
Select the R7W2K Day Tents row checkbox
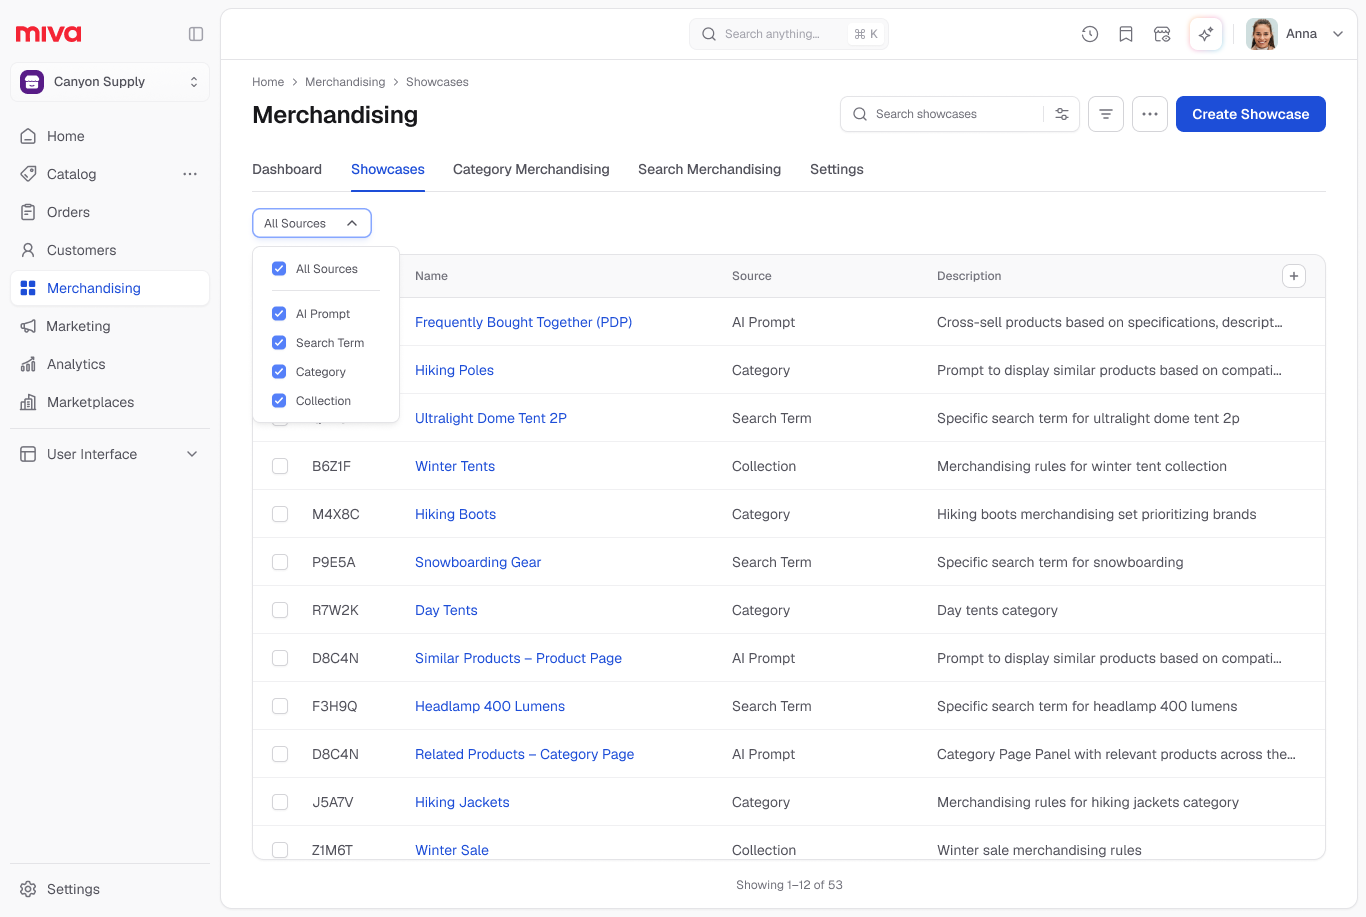click(280, 610)
